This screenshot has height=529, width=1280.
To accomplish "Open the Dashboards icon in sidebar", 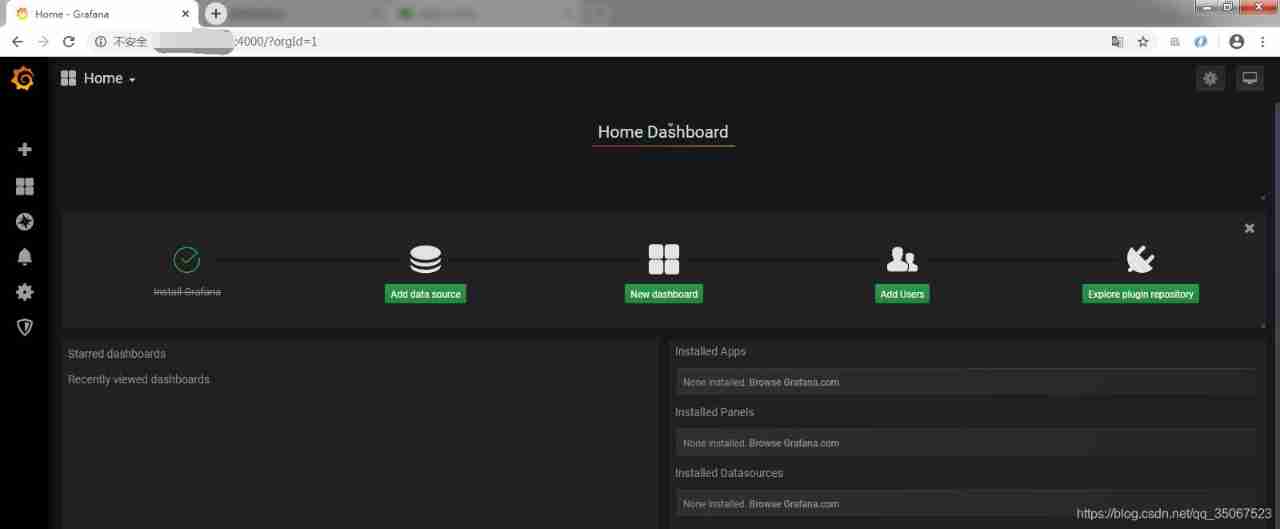I will 25,186.
